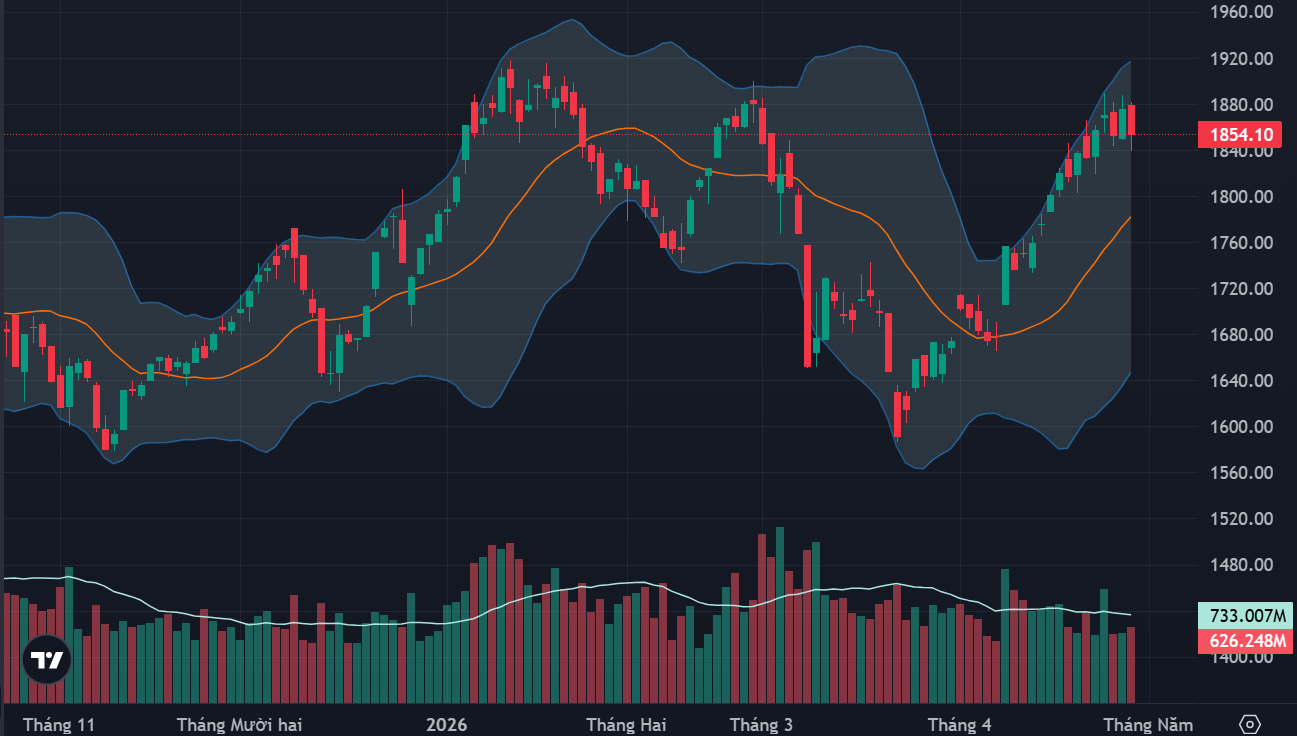
Task: Click the Tháng 4 time axis label
Action: pos(959,724)
